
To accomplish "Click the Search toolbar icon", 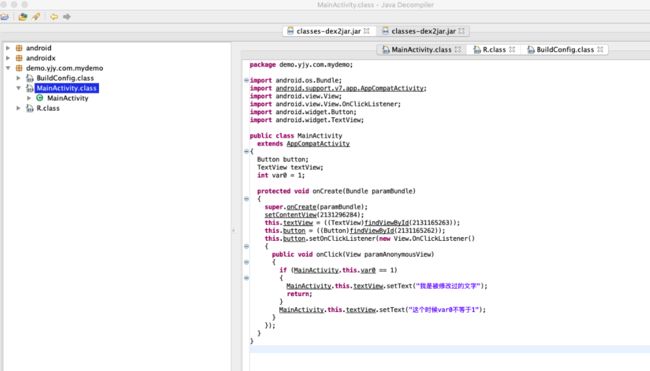I will tap(36, 17).
